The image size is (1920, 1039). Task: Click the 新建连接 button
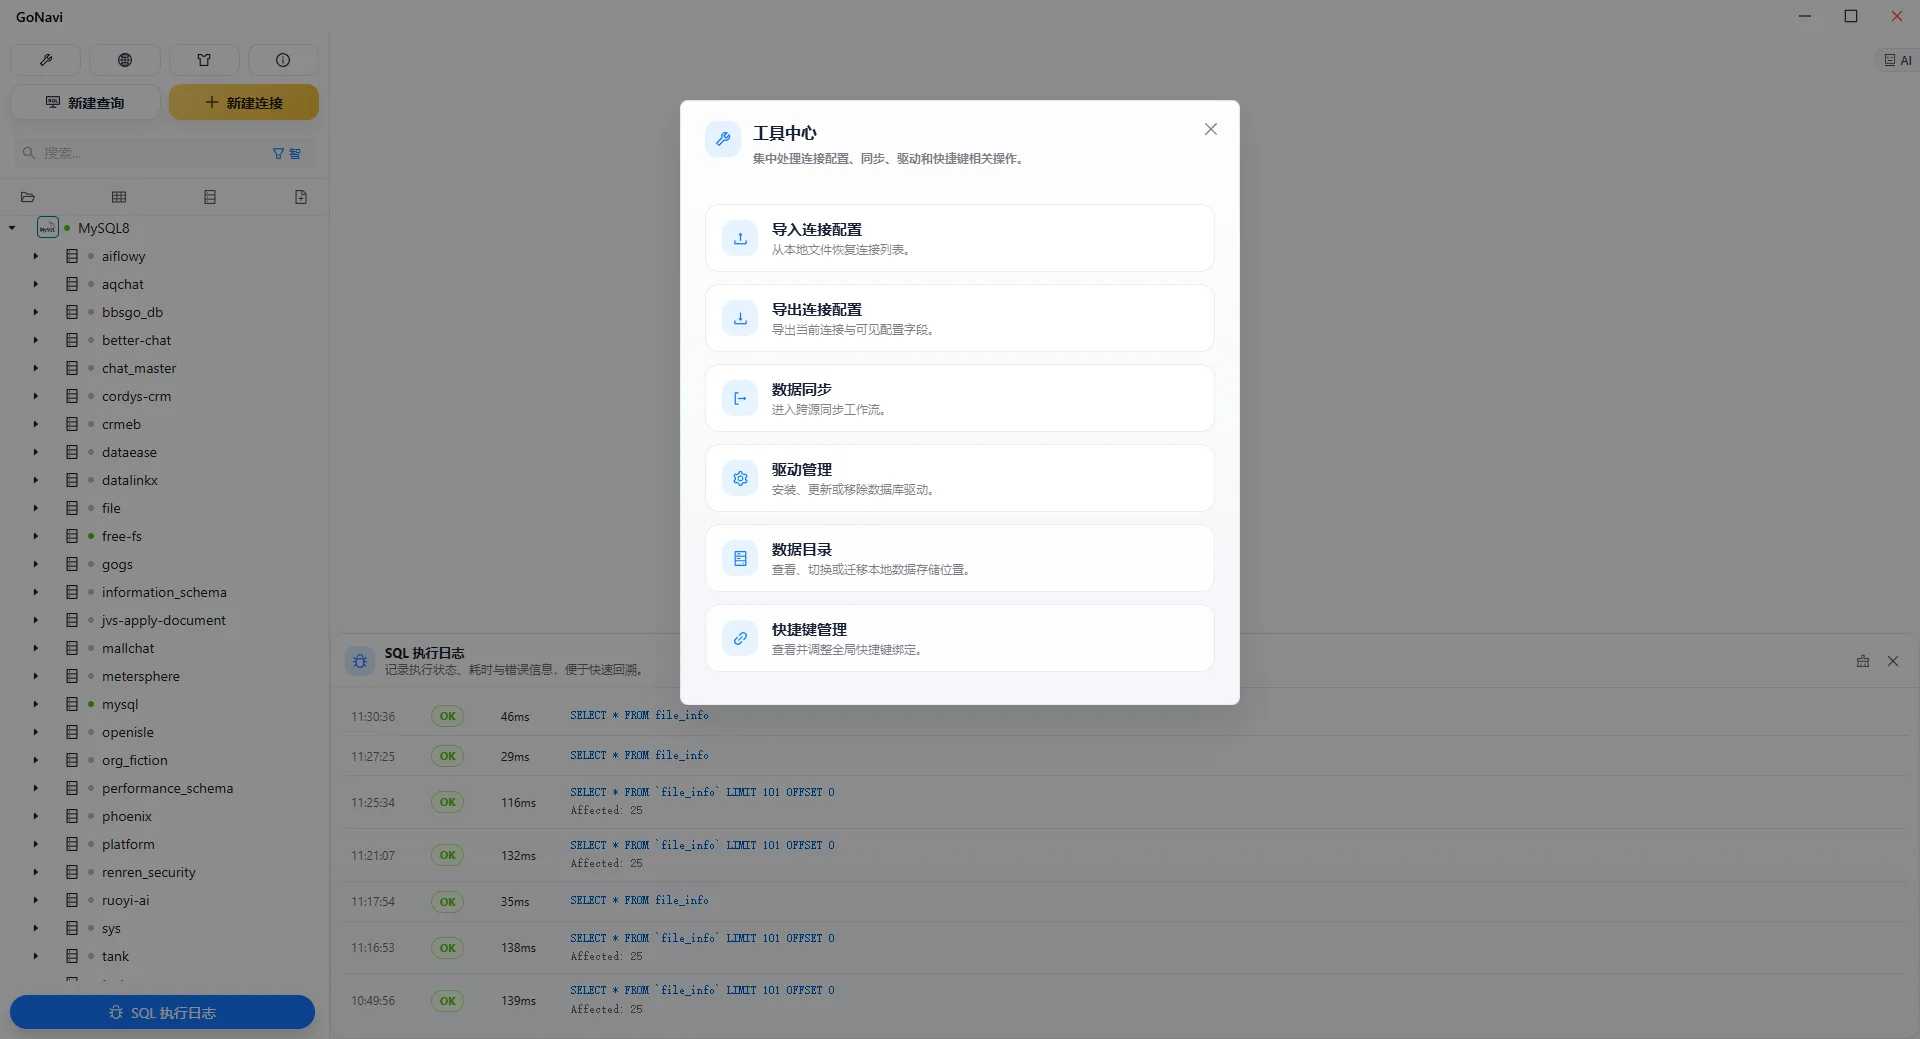(x=244, y=102)
